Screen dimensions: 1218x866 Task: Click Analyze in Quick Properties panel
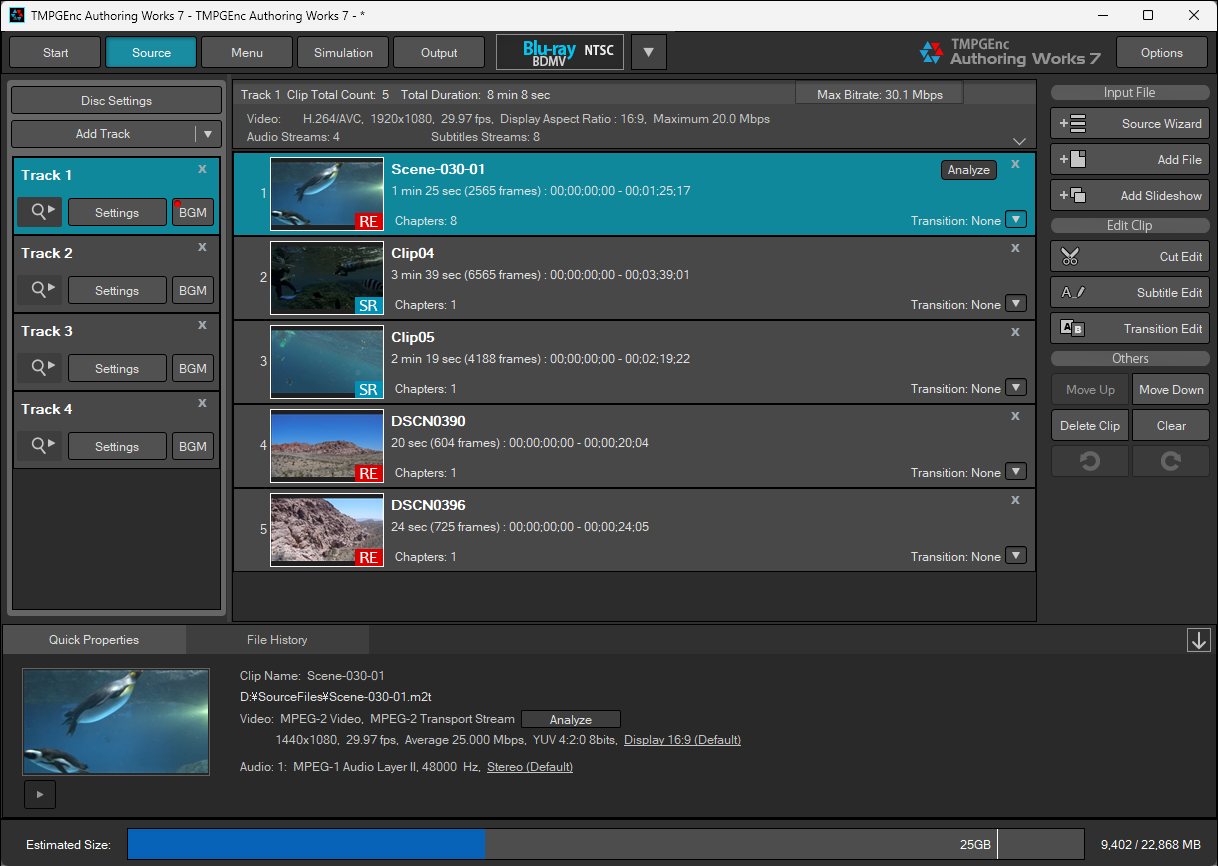tap(571, 720)
